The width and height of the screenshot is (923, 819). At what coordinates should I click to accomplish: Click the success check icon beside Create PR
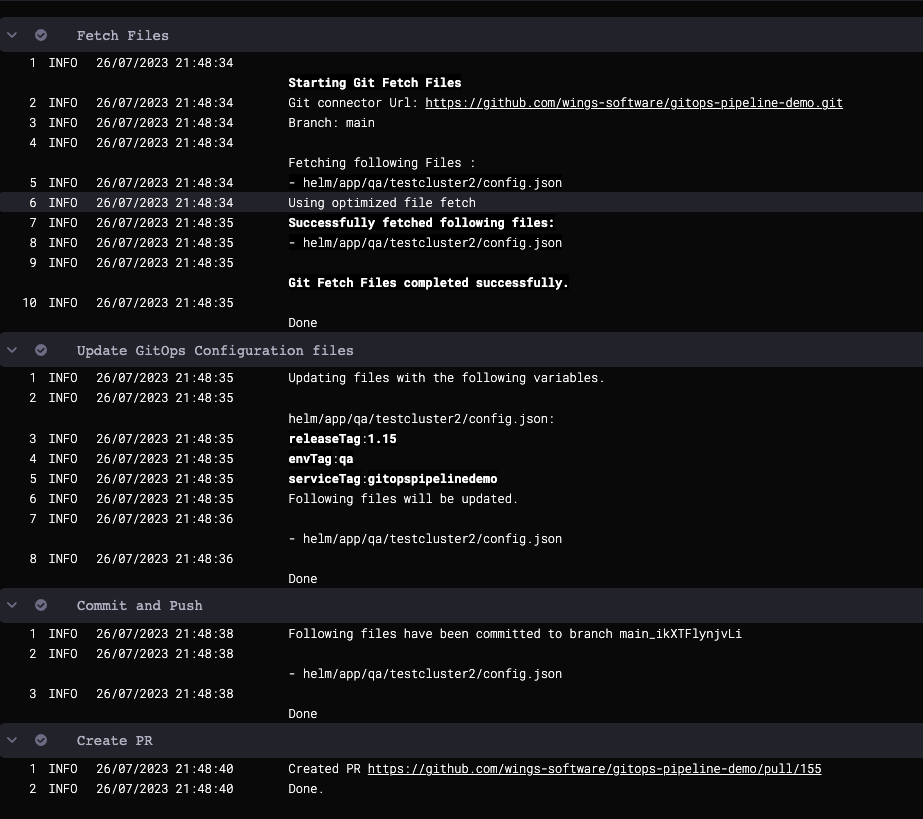[x=41, y=740]
